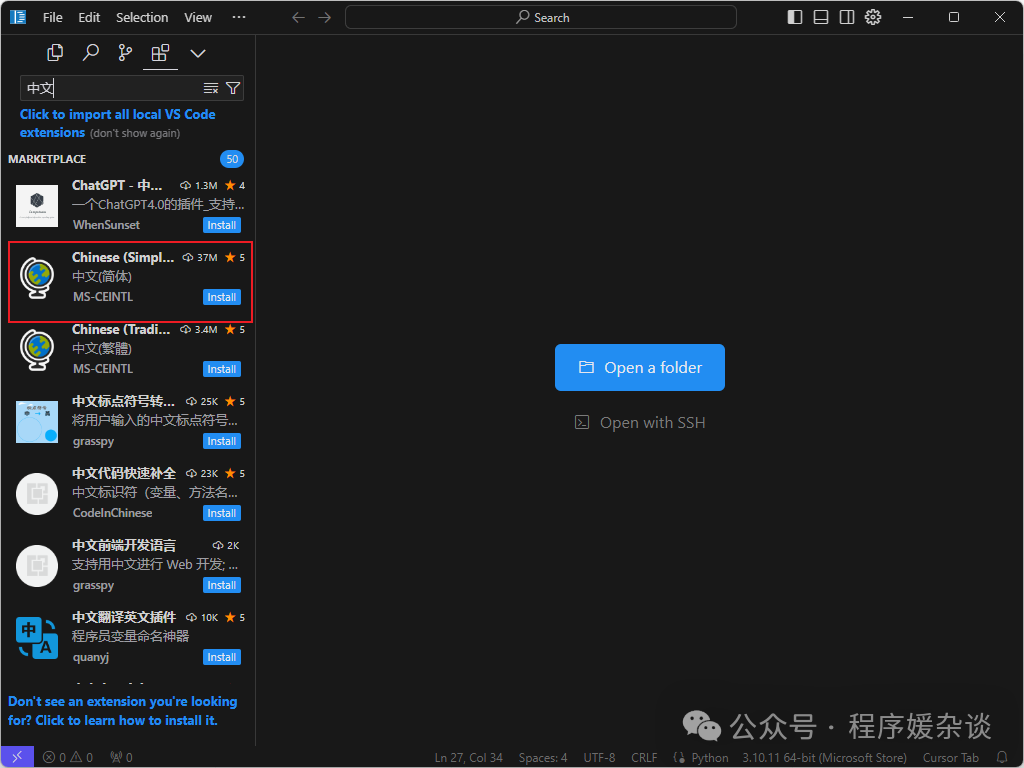Viewport: 1024px width, 768px height.
Task: Toggle the primary sidebar visibility
Action: click(x=795, y=17)
